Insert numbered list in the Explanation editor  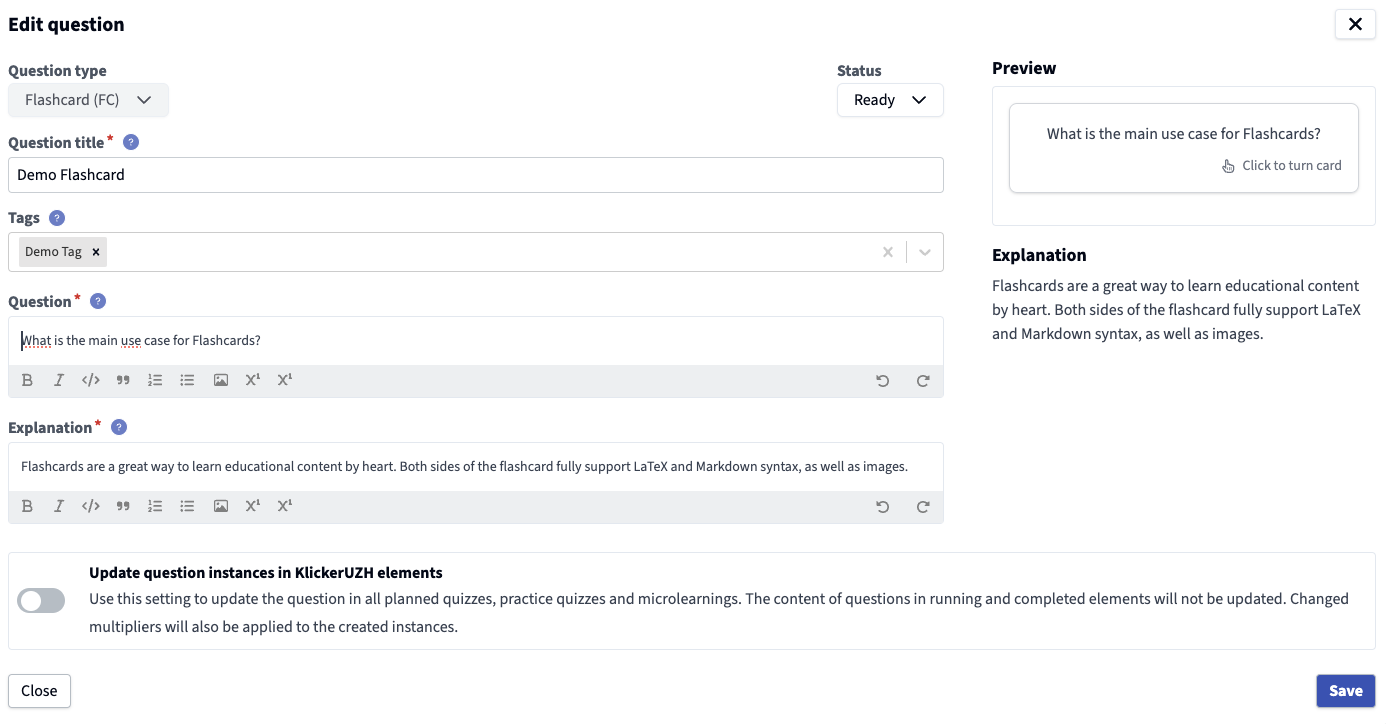pos(155,506)
